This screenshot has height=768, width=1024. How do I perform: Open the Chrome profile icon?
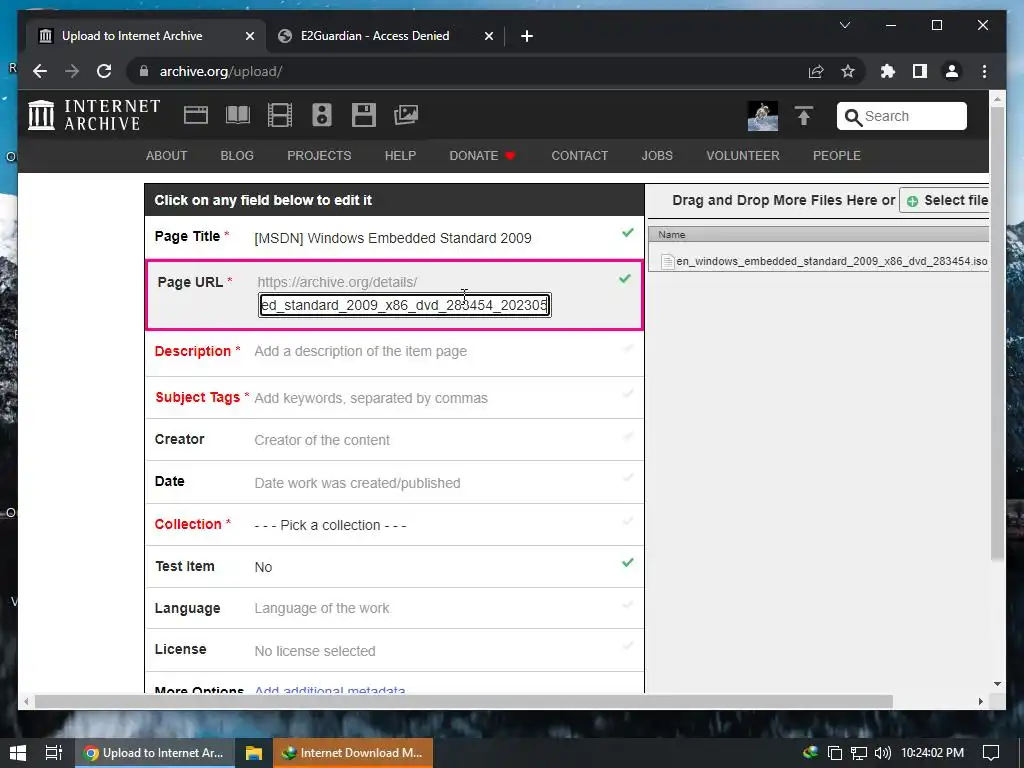point(952,71)
